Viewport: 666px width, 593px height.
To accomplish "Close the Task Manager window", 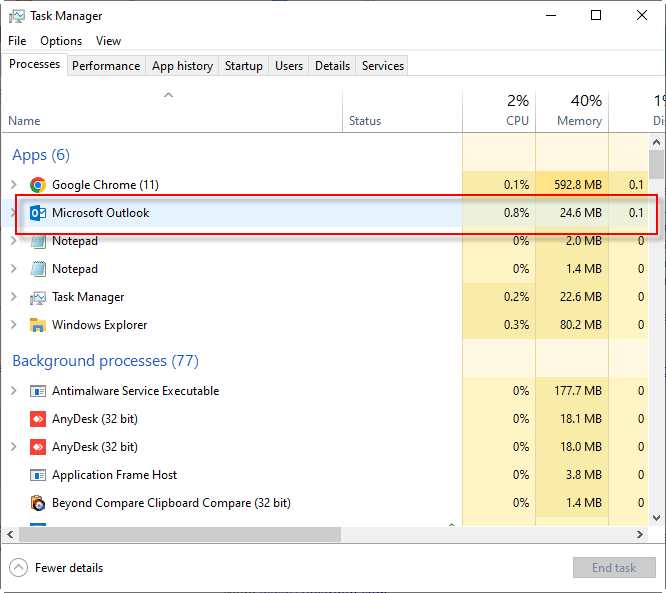I will point(642,16).
